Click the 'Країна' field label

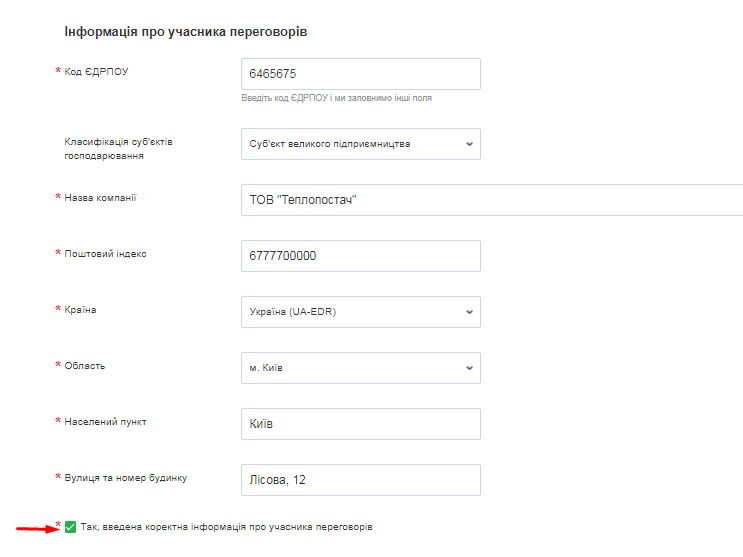[81, 310]
